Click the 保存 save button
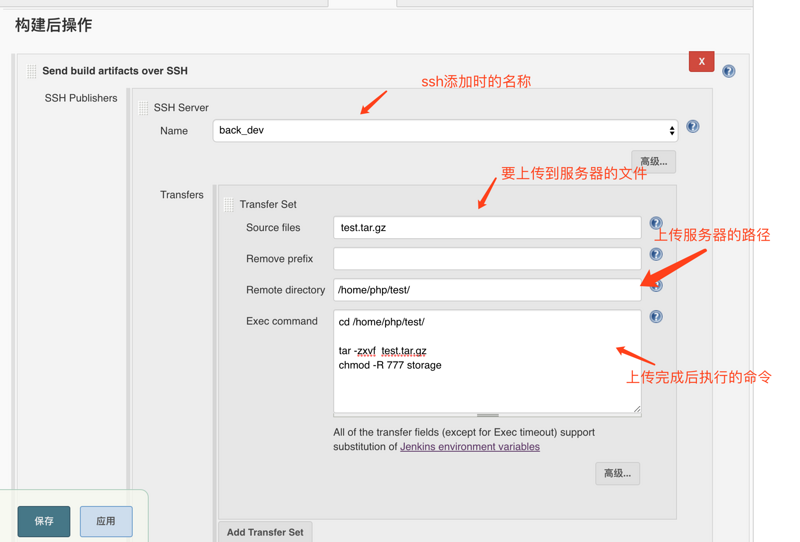 pyautogui.click(x=44, y=521)
